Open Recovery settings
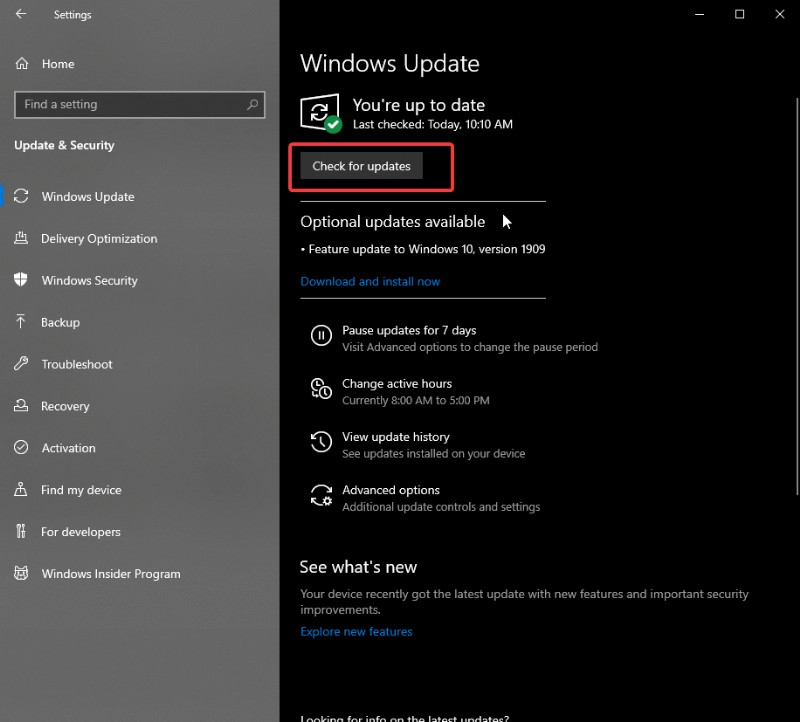 [66, 406]
